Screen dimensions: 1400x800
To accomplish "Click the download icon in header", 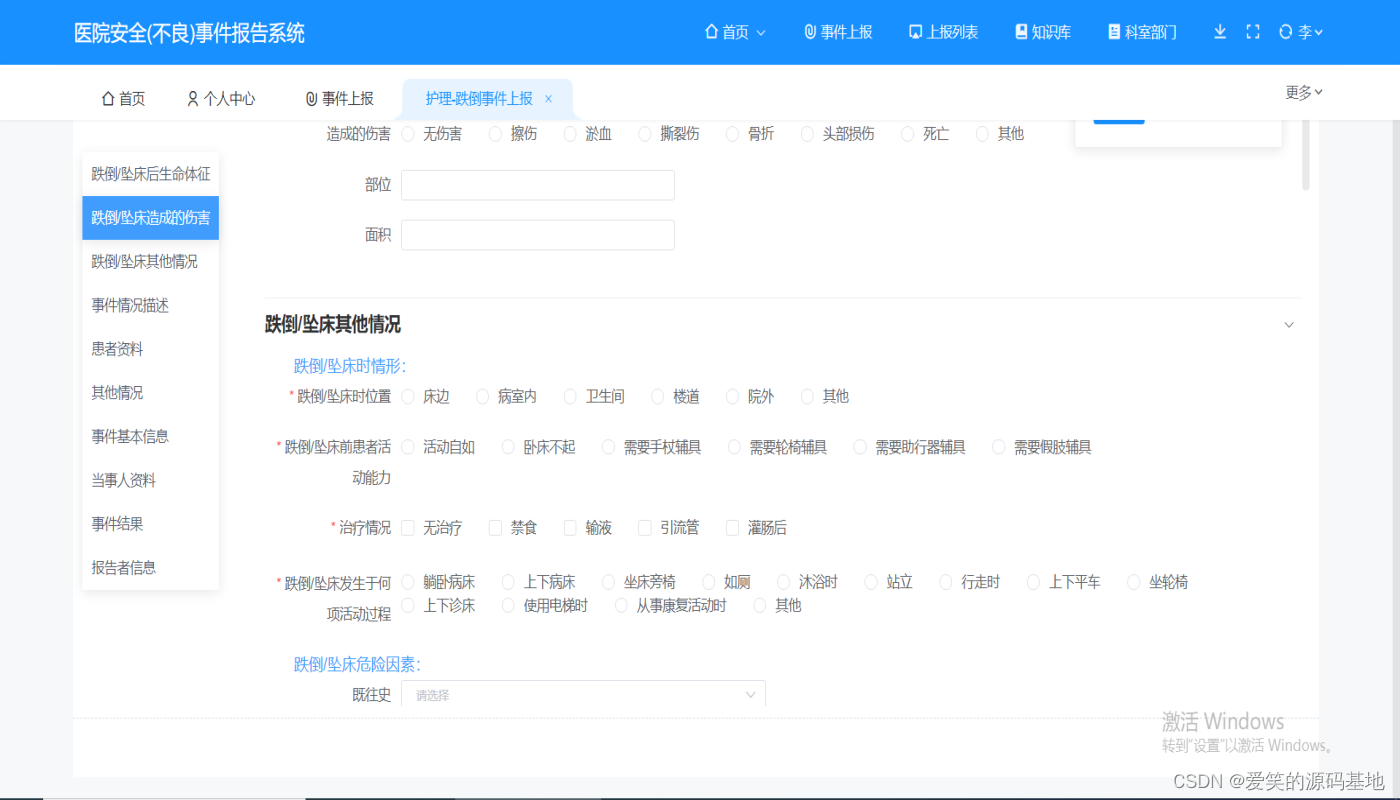I will coord(1220,32).
